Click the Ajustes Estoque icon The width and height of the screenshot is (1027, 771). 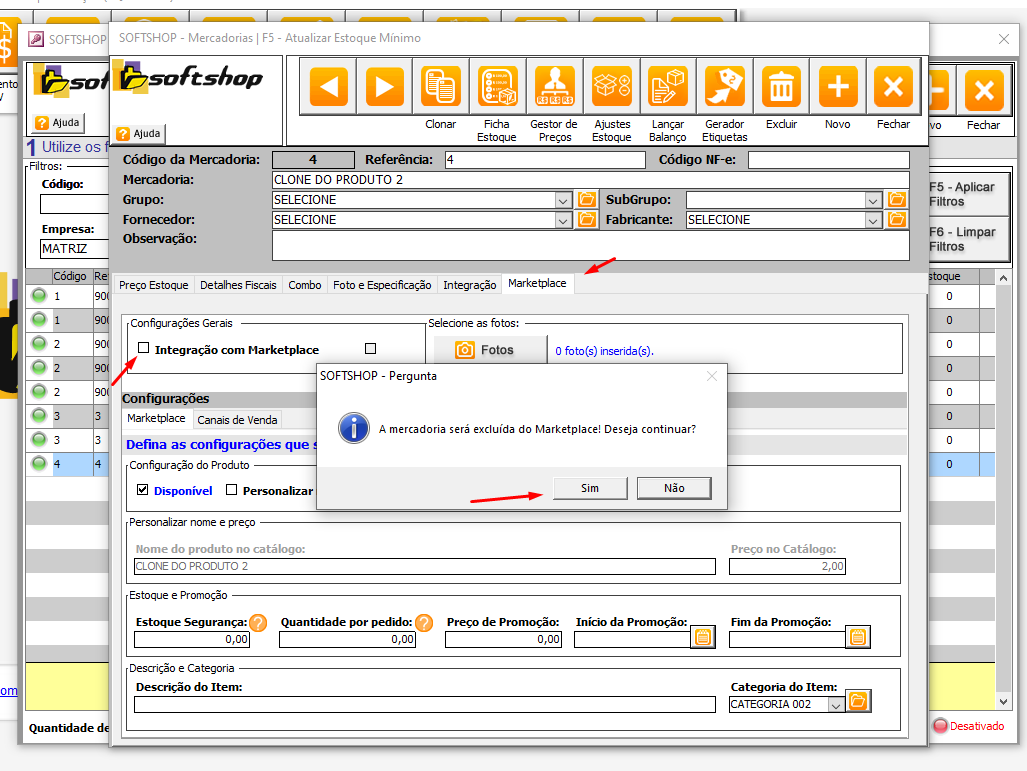tap(611, 88)
